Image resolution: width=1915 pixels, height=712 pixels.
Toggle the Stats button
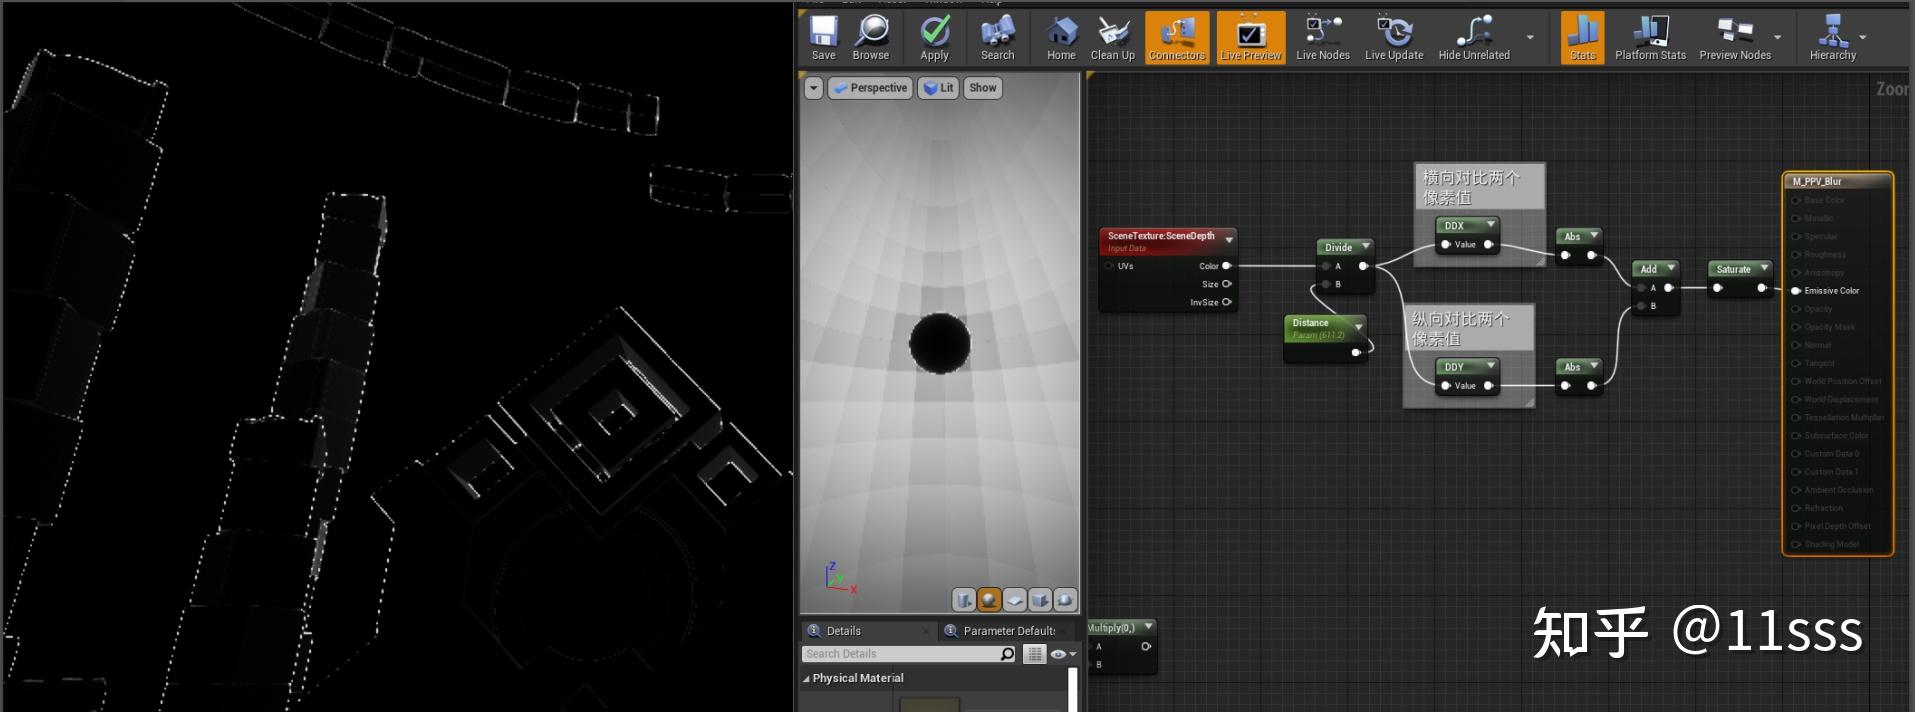click(x=1582, y=38)
